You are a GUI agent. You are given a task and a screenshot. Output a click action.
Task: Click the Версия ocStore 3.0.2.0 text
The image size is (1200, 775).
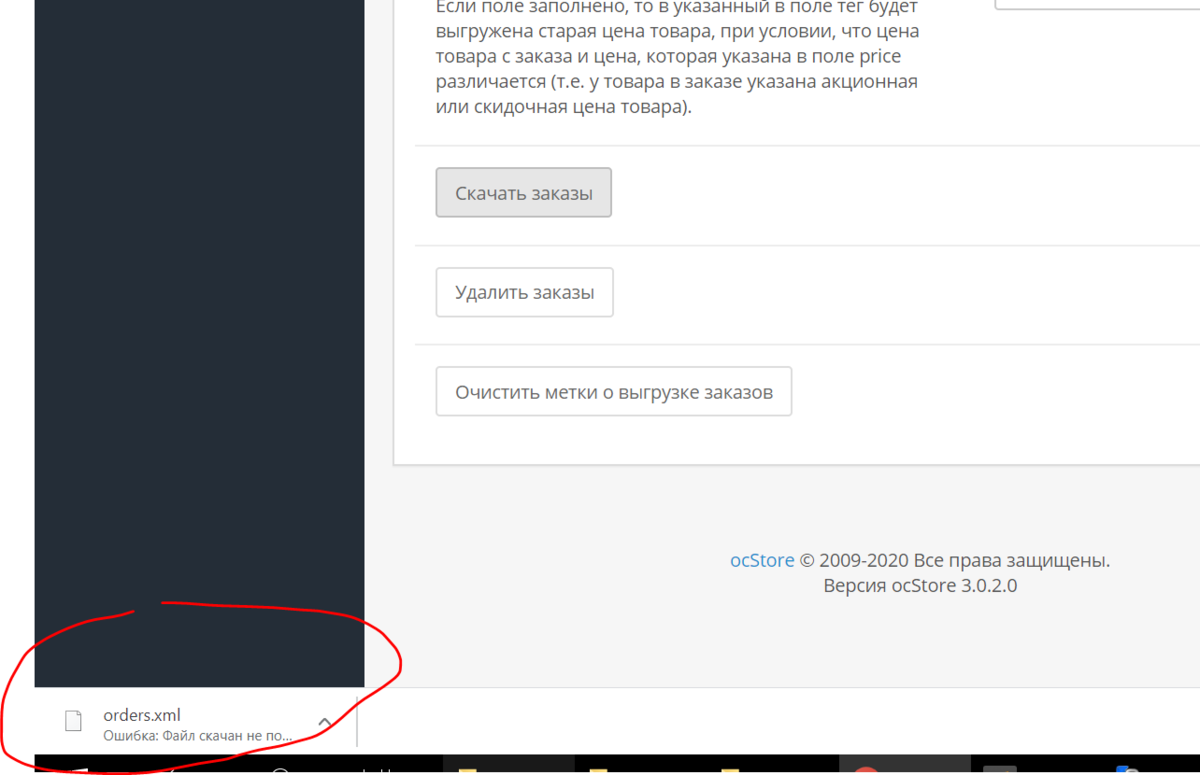coord(920,586)
